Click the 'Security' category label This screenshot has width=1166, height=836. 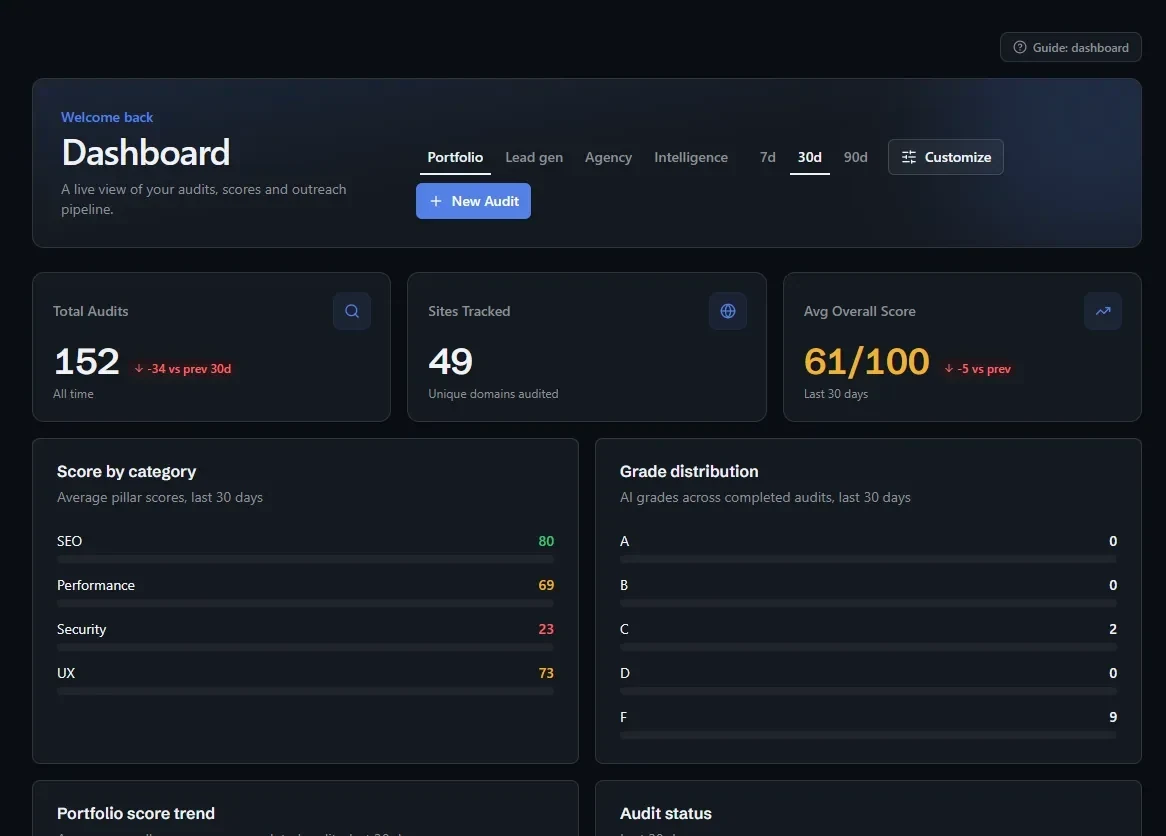point(82,628)
